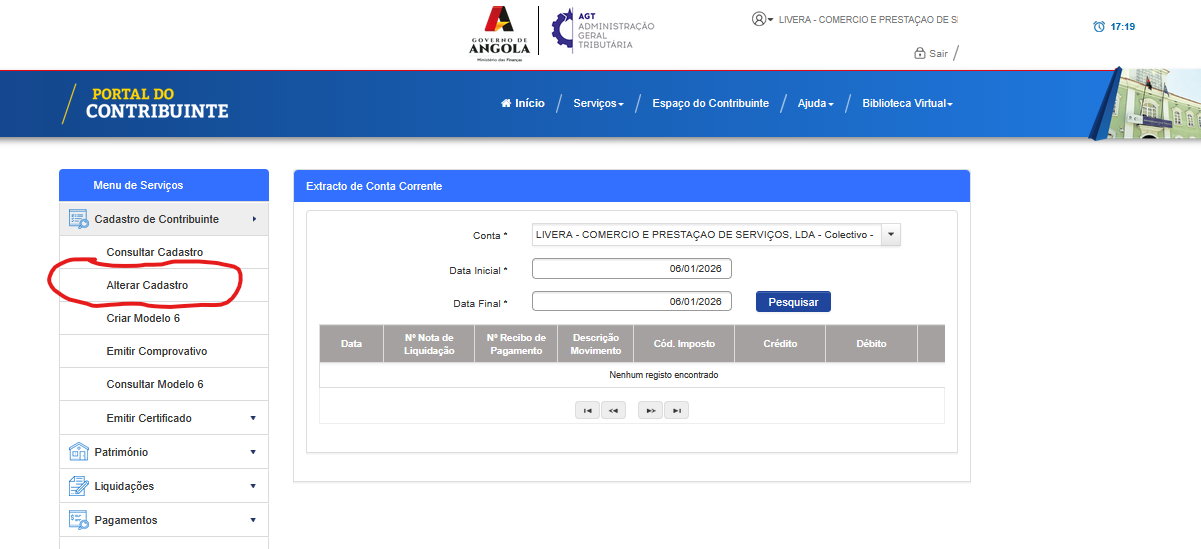The height and width of the screenshot is (549, 1201).
Task: Click the user account avatar icon
Action: (759, 19)
